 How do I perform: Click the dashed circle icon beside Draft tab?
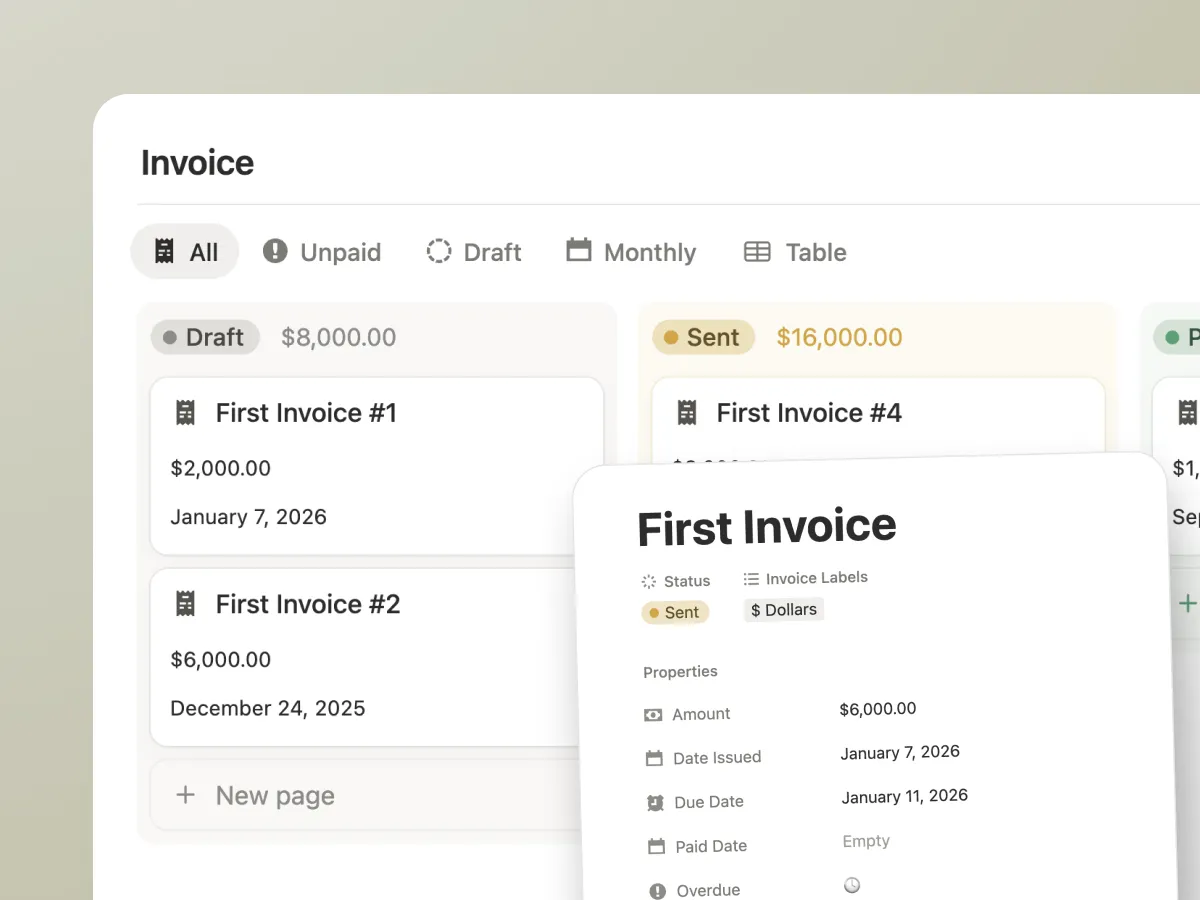pyautogui.click(x=439, y=251)
